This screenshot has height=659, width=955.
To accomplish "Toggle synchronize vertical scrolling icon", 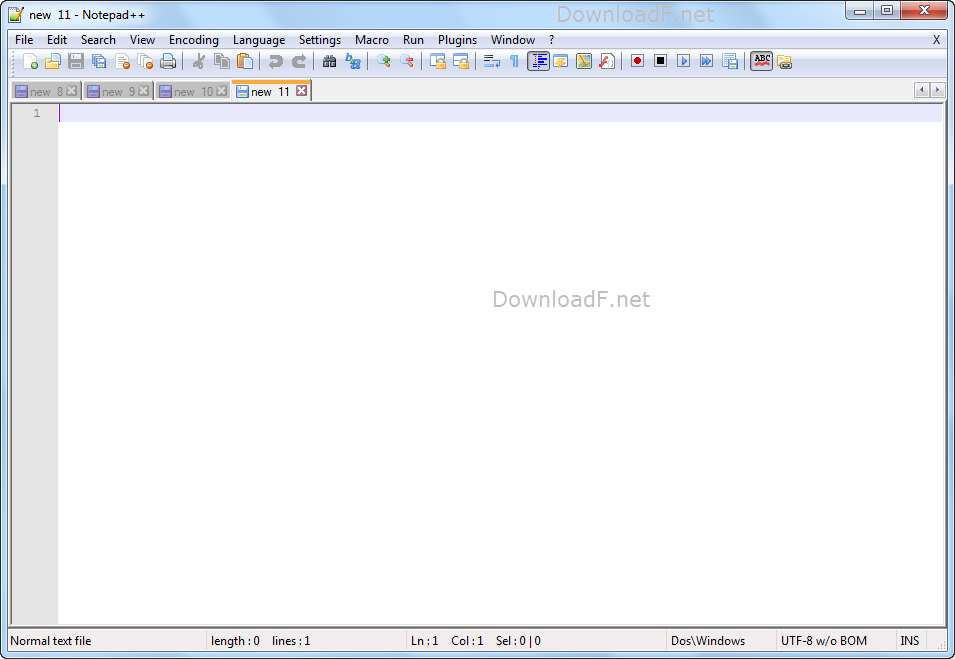I will coord(437,61).
